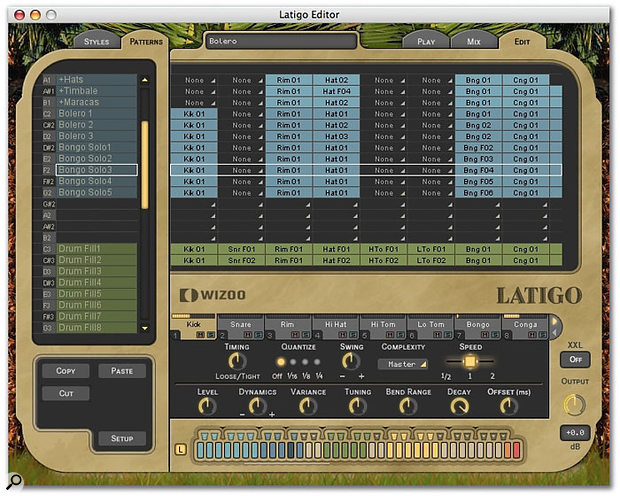Show next instruments with the right arrow

[x=555, y=322]
